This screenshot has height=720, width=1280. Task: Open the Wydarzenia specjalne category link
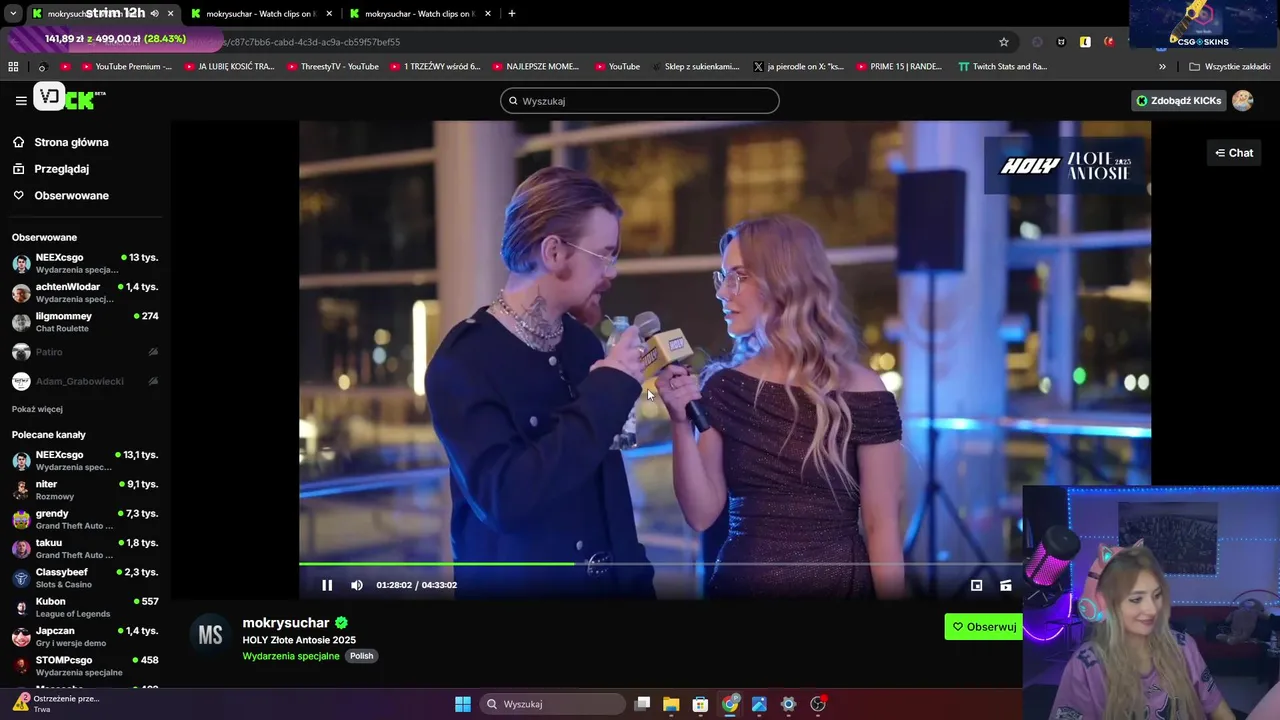click(291, 656)
